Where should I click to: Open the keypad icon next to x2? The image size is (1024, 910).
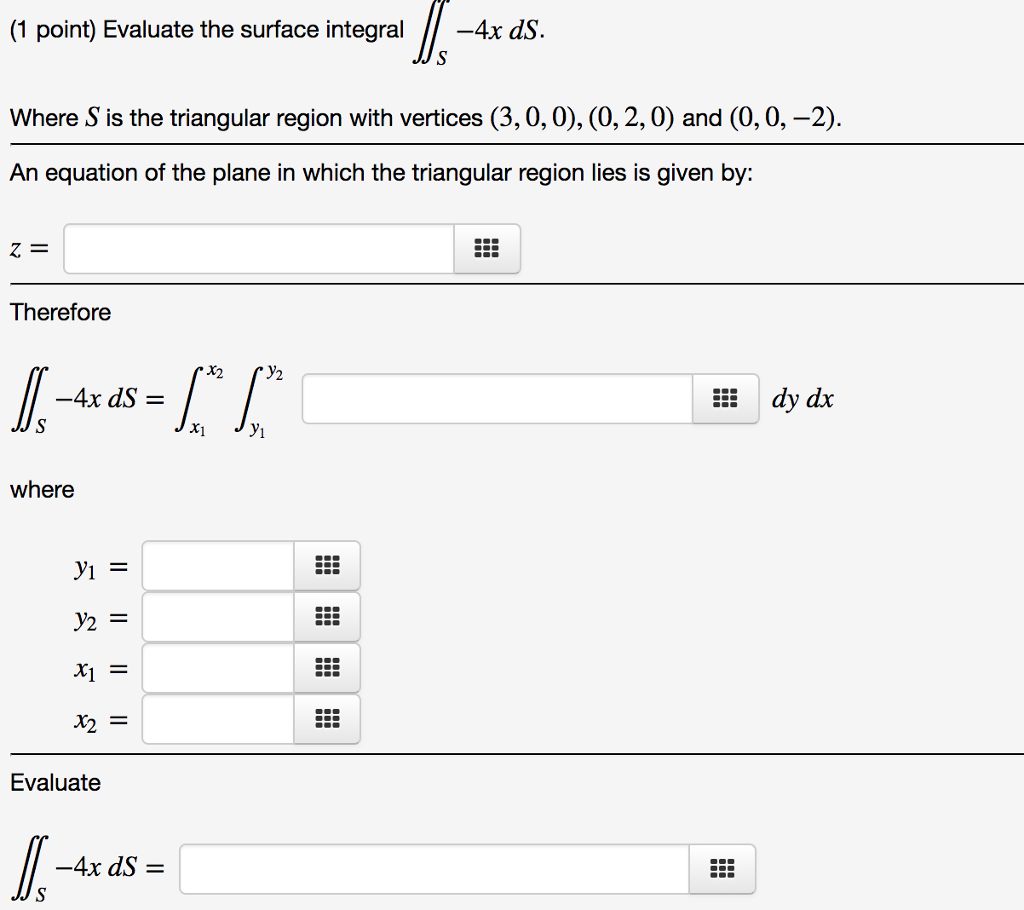click(327, 718)
